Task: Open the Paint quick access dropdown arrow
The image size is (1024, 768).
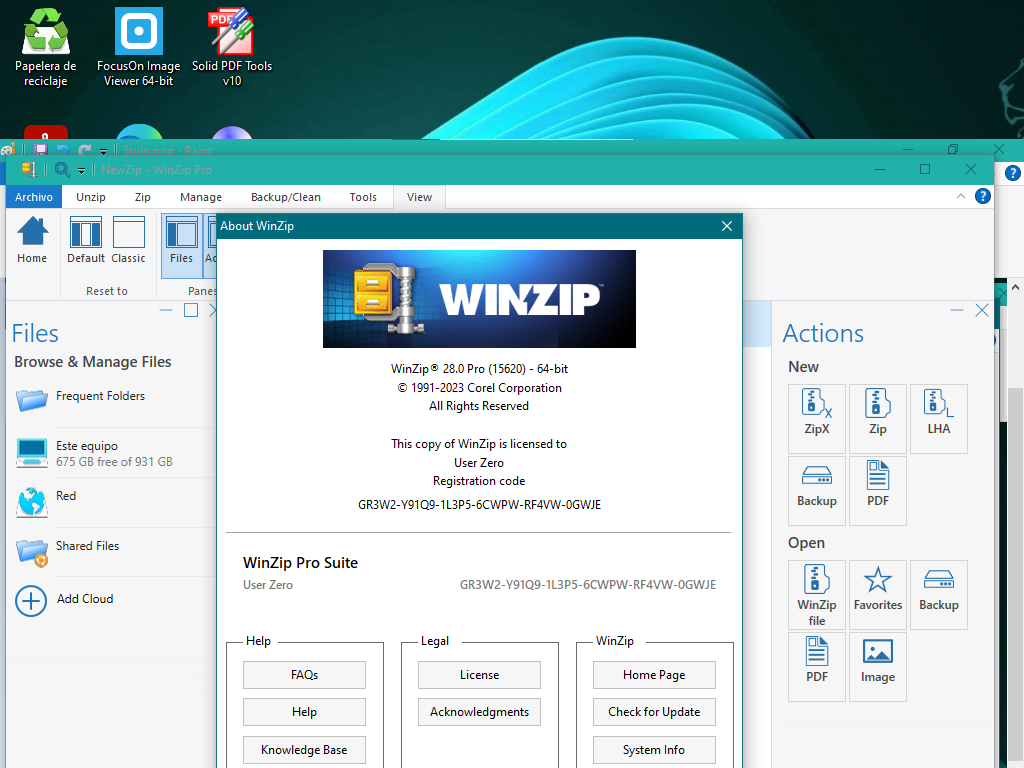Action: (103, 151)
